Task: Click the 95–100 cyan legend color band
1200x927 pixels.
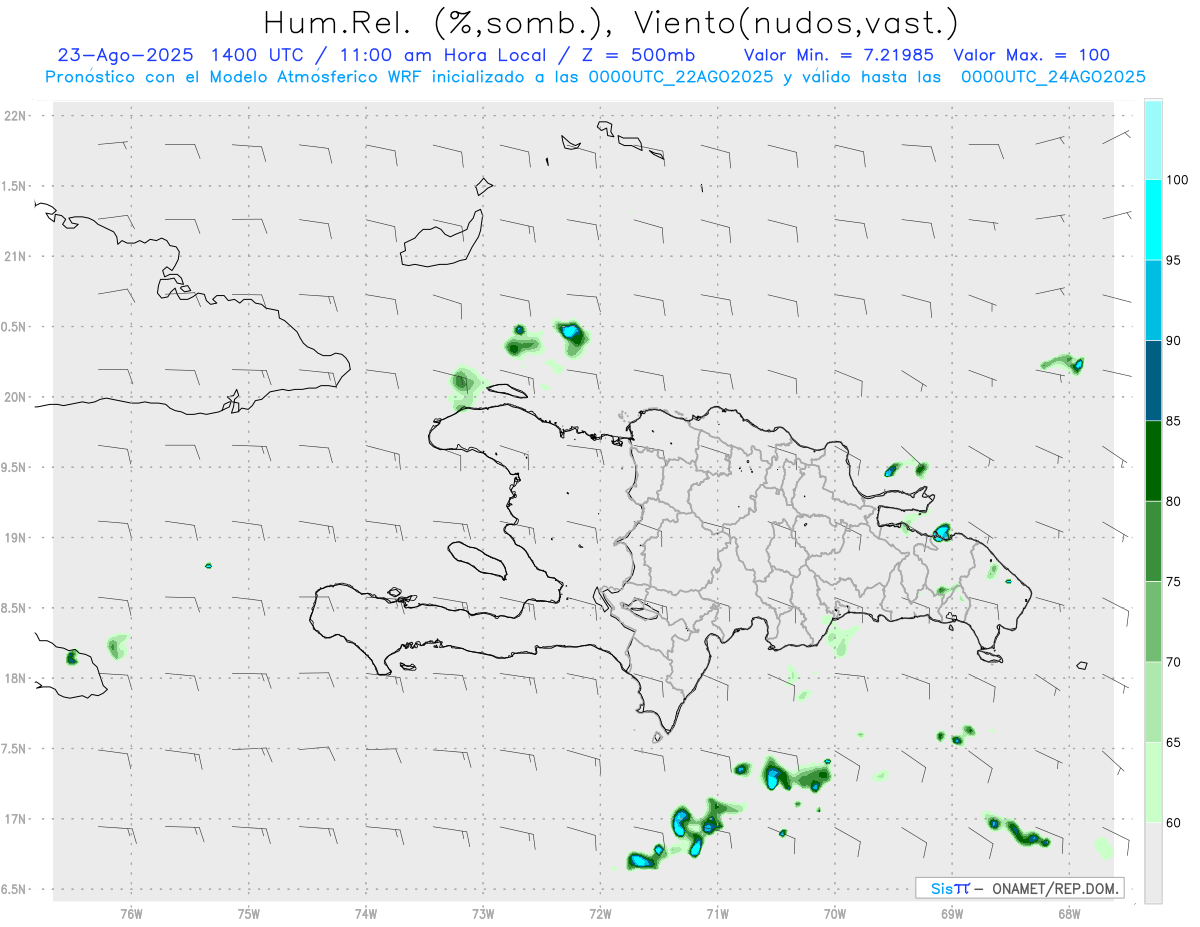Action: pos(1153,220)
